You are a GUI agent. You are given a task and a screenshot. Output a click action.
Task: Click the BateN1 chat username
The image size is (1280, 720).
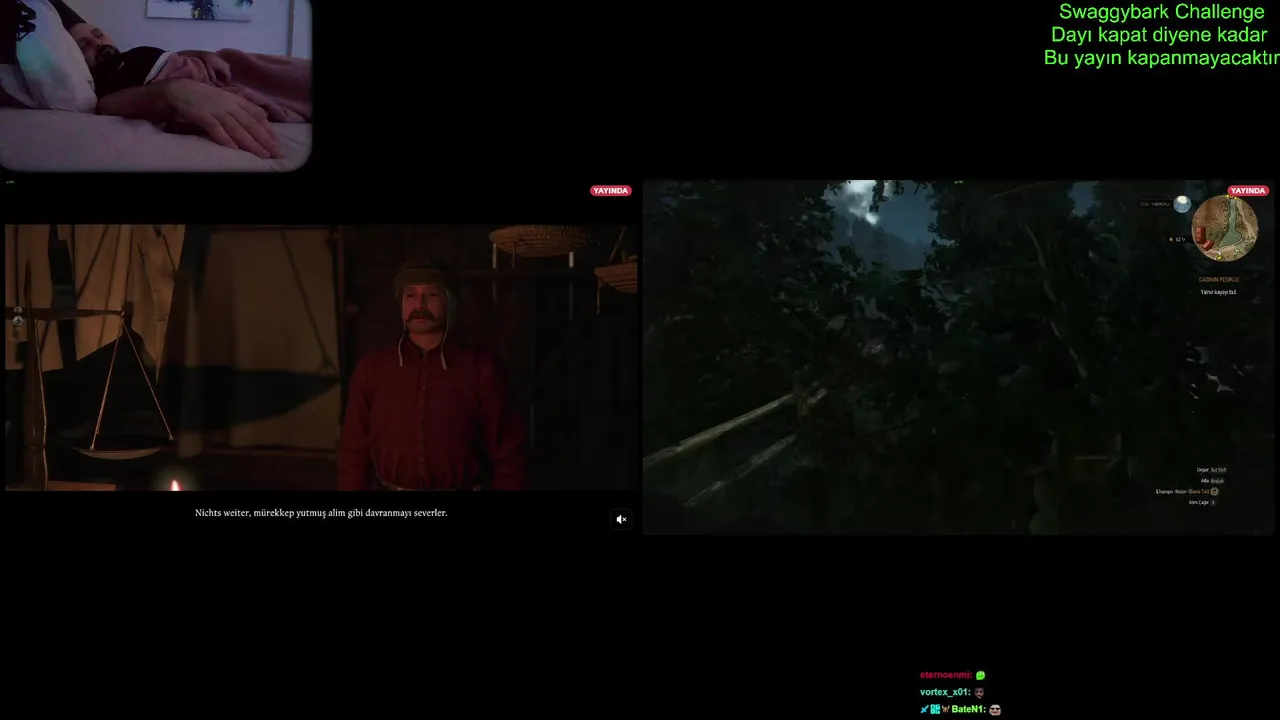coord(968,709)
